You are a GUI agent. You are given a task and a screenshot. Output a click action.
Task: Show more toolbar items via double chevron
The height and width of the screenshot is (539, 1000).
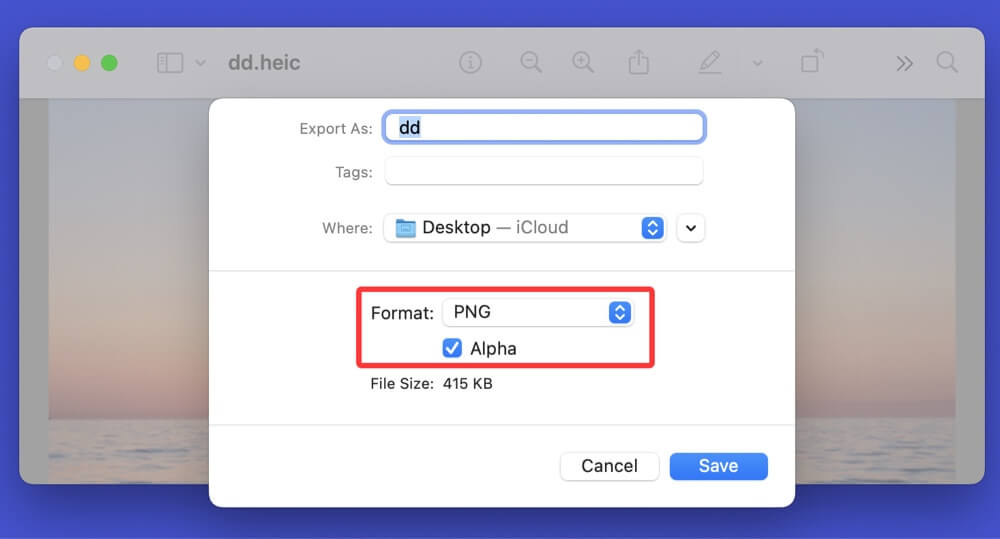[x=904, y=63]
